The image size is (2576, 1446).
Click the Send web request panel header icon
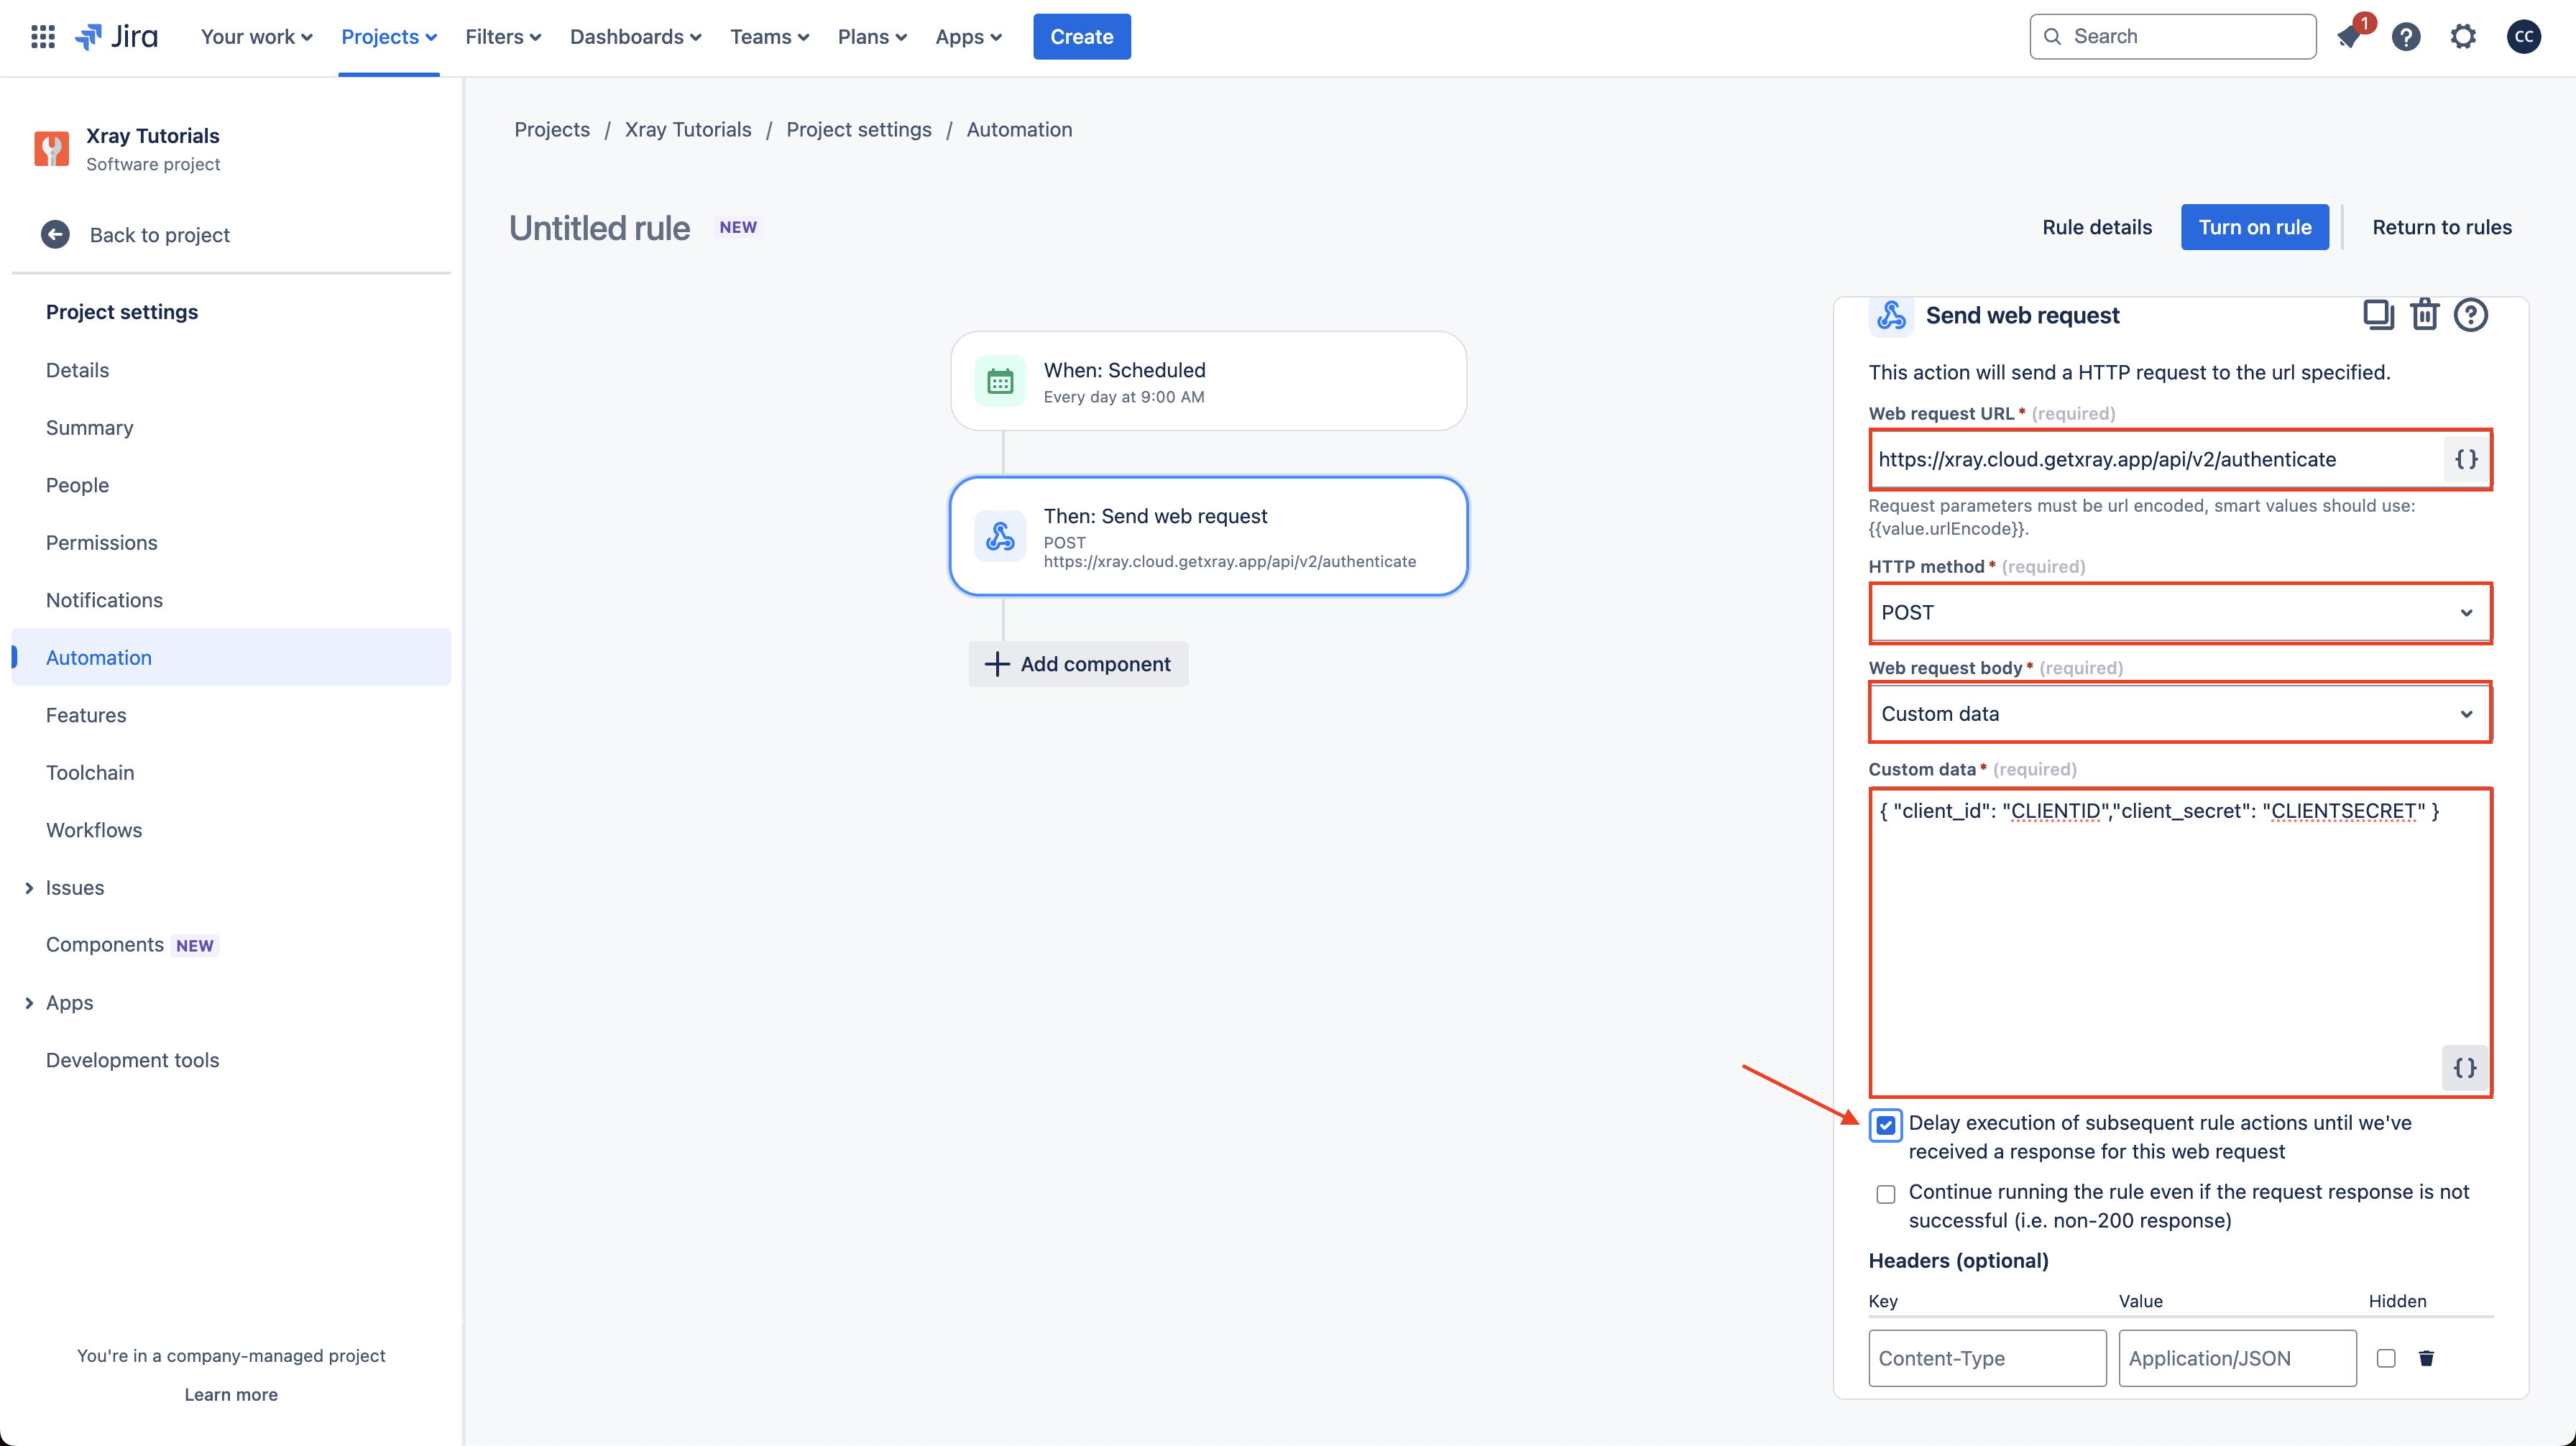[x=1891, y=315]
